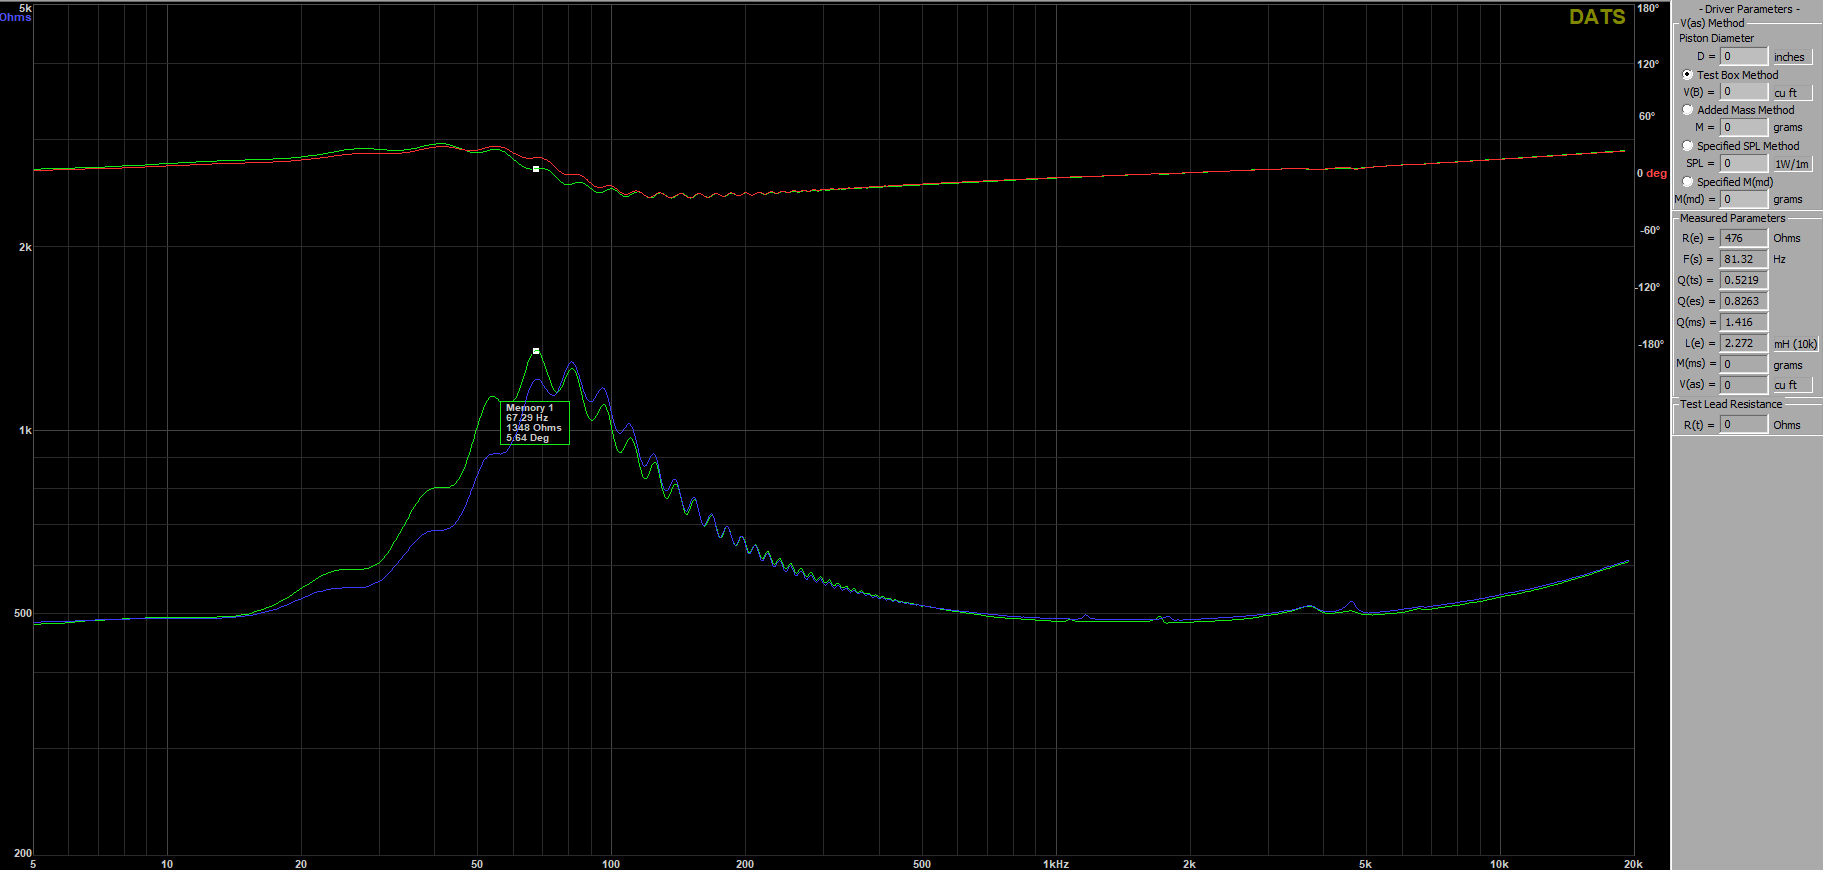Click the Q(ts) value field

click(x=1743, y=280)
